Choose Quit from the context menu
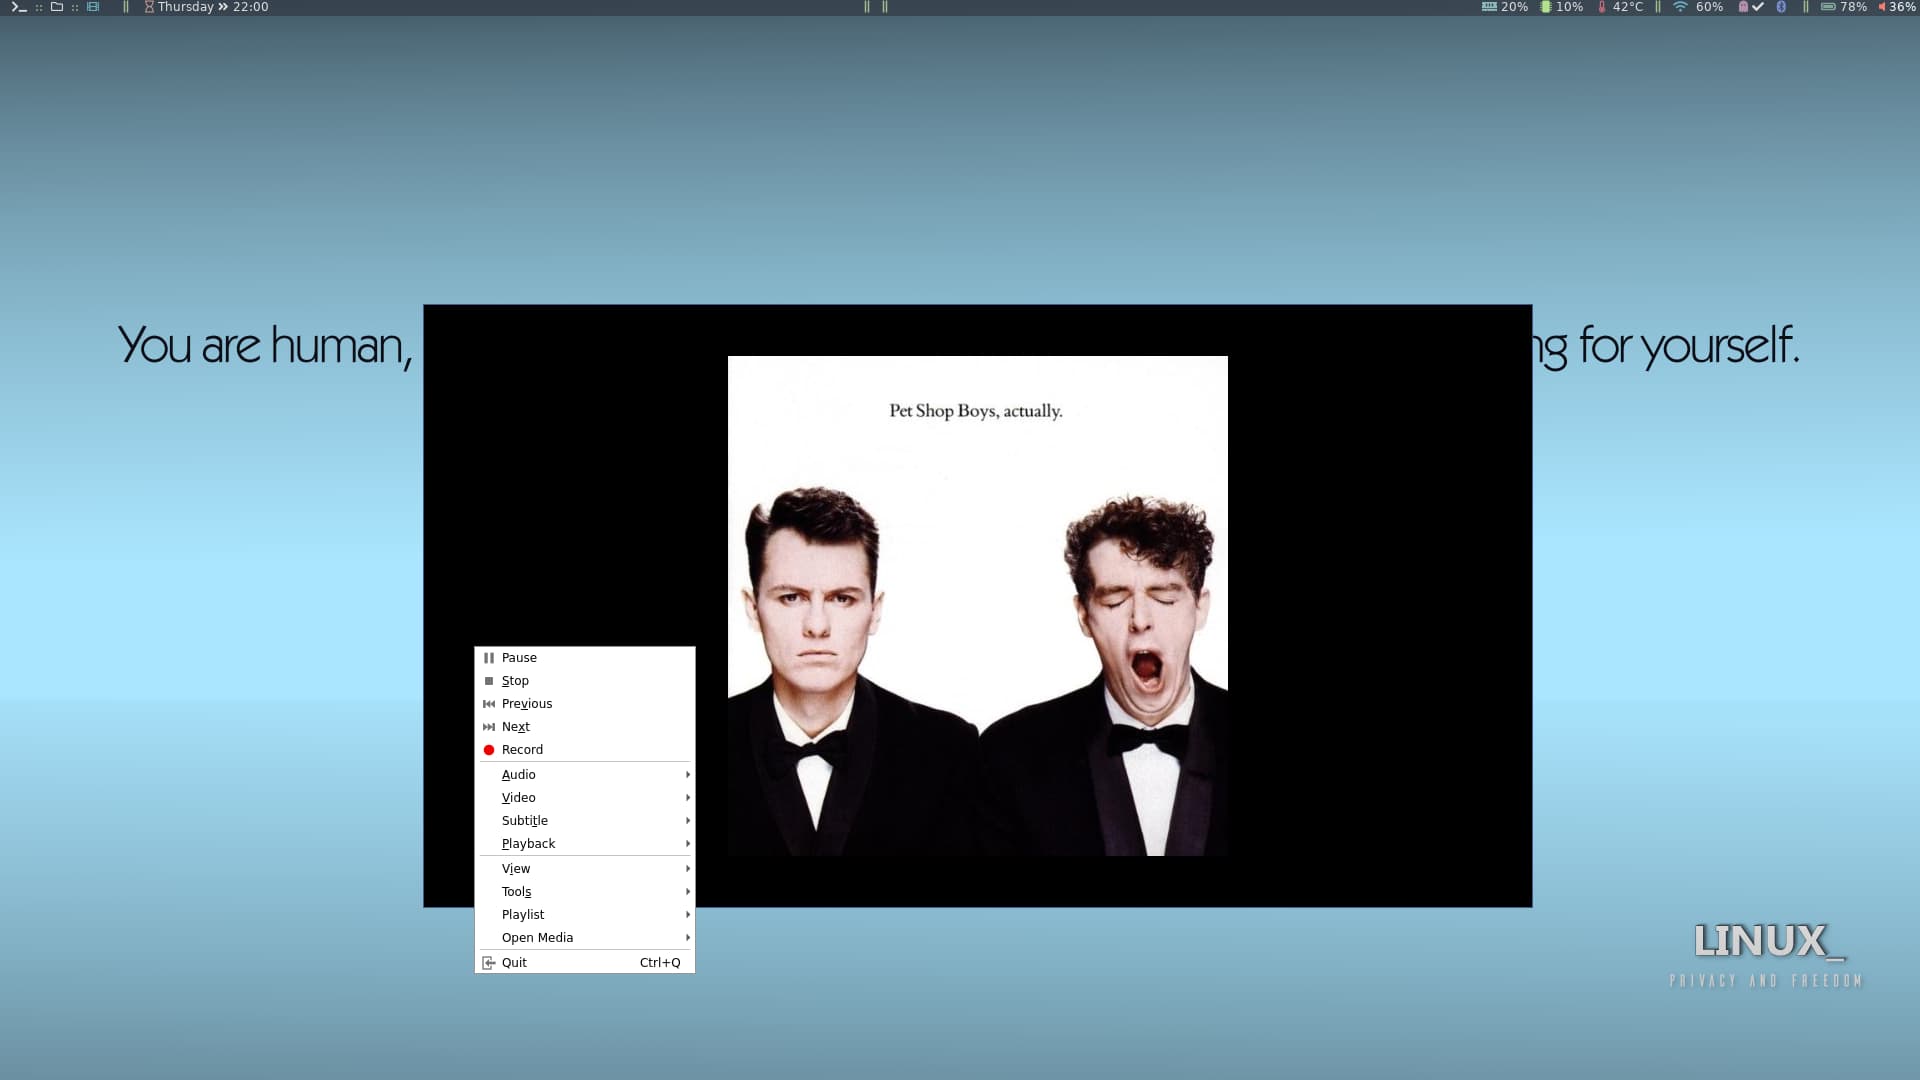1920x1080 pixels. click(585, 962)
